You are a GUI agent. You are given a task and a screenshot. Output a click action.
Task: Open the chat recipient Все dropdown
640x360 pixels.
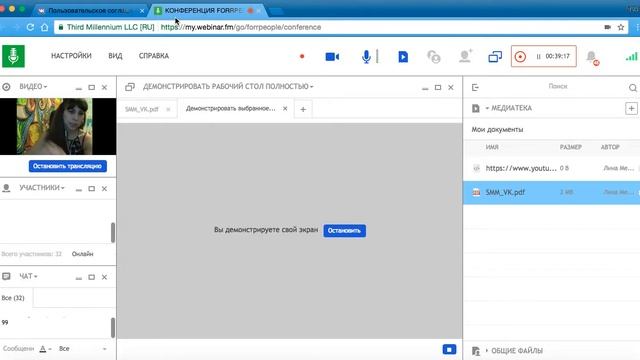82,349
